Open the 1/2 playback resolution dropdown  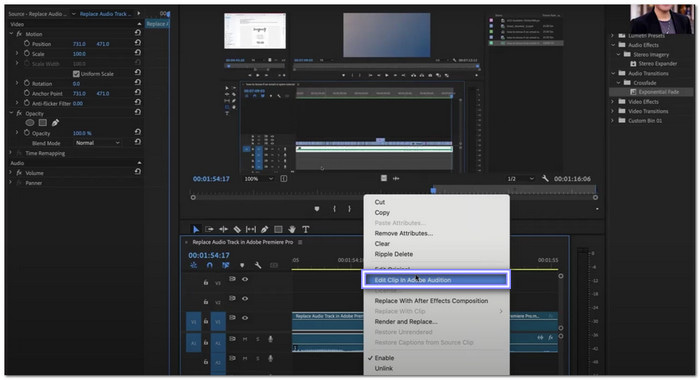coord(521,179)
